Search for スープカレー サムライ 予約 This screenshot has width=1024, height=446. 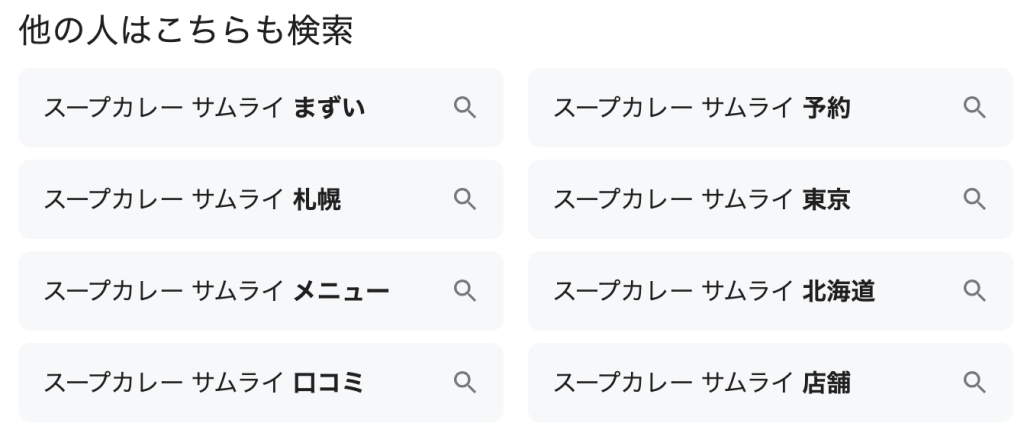click(x=702, y=107)
